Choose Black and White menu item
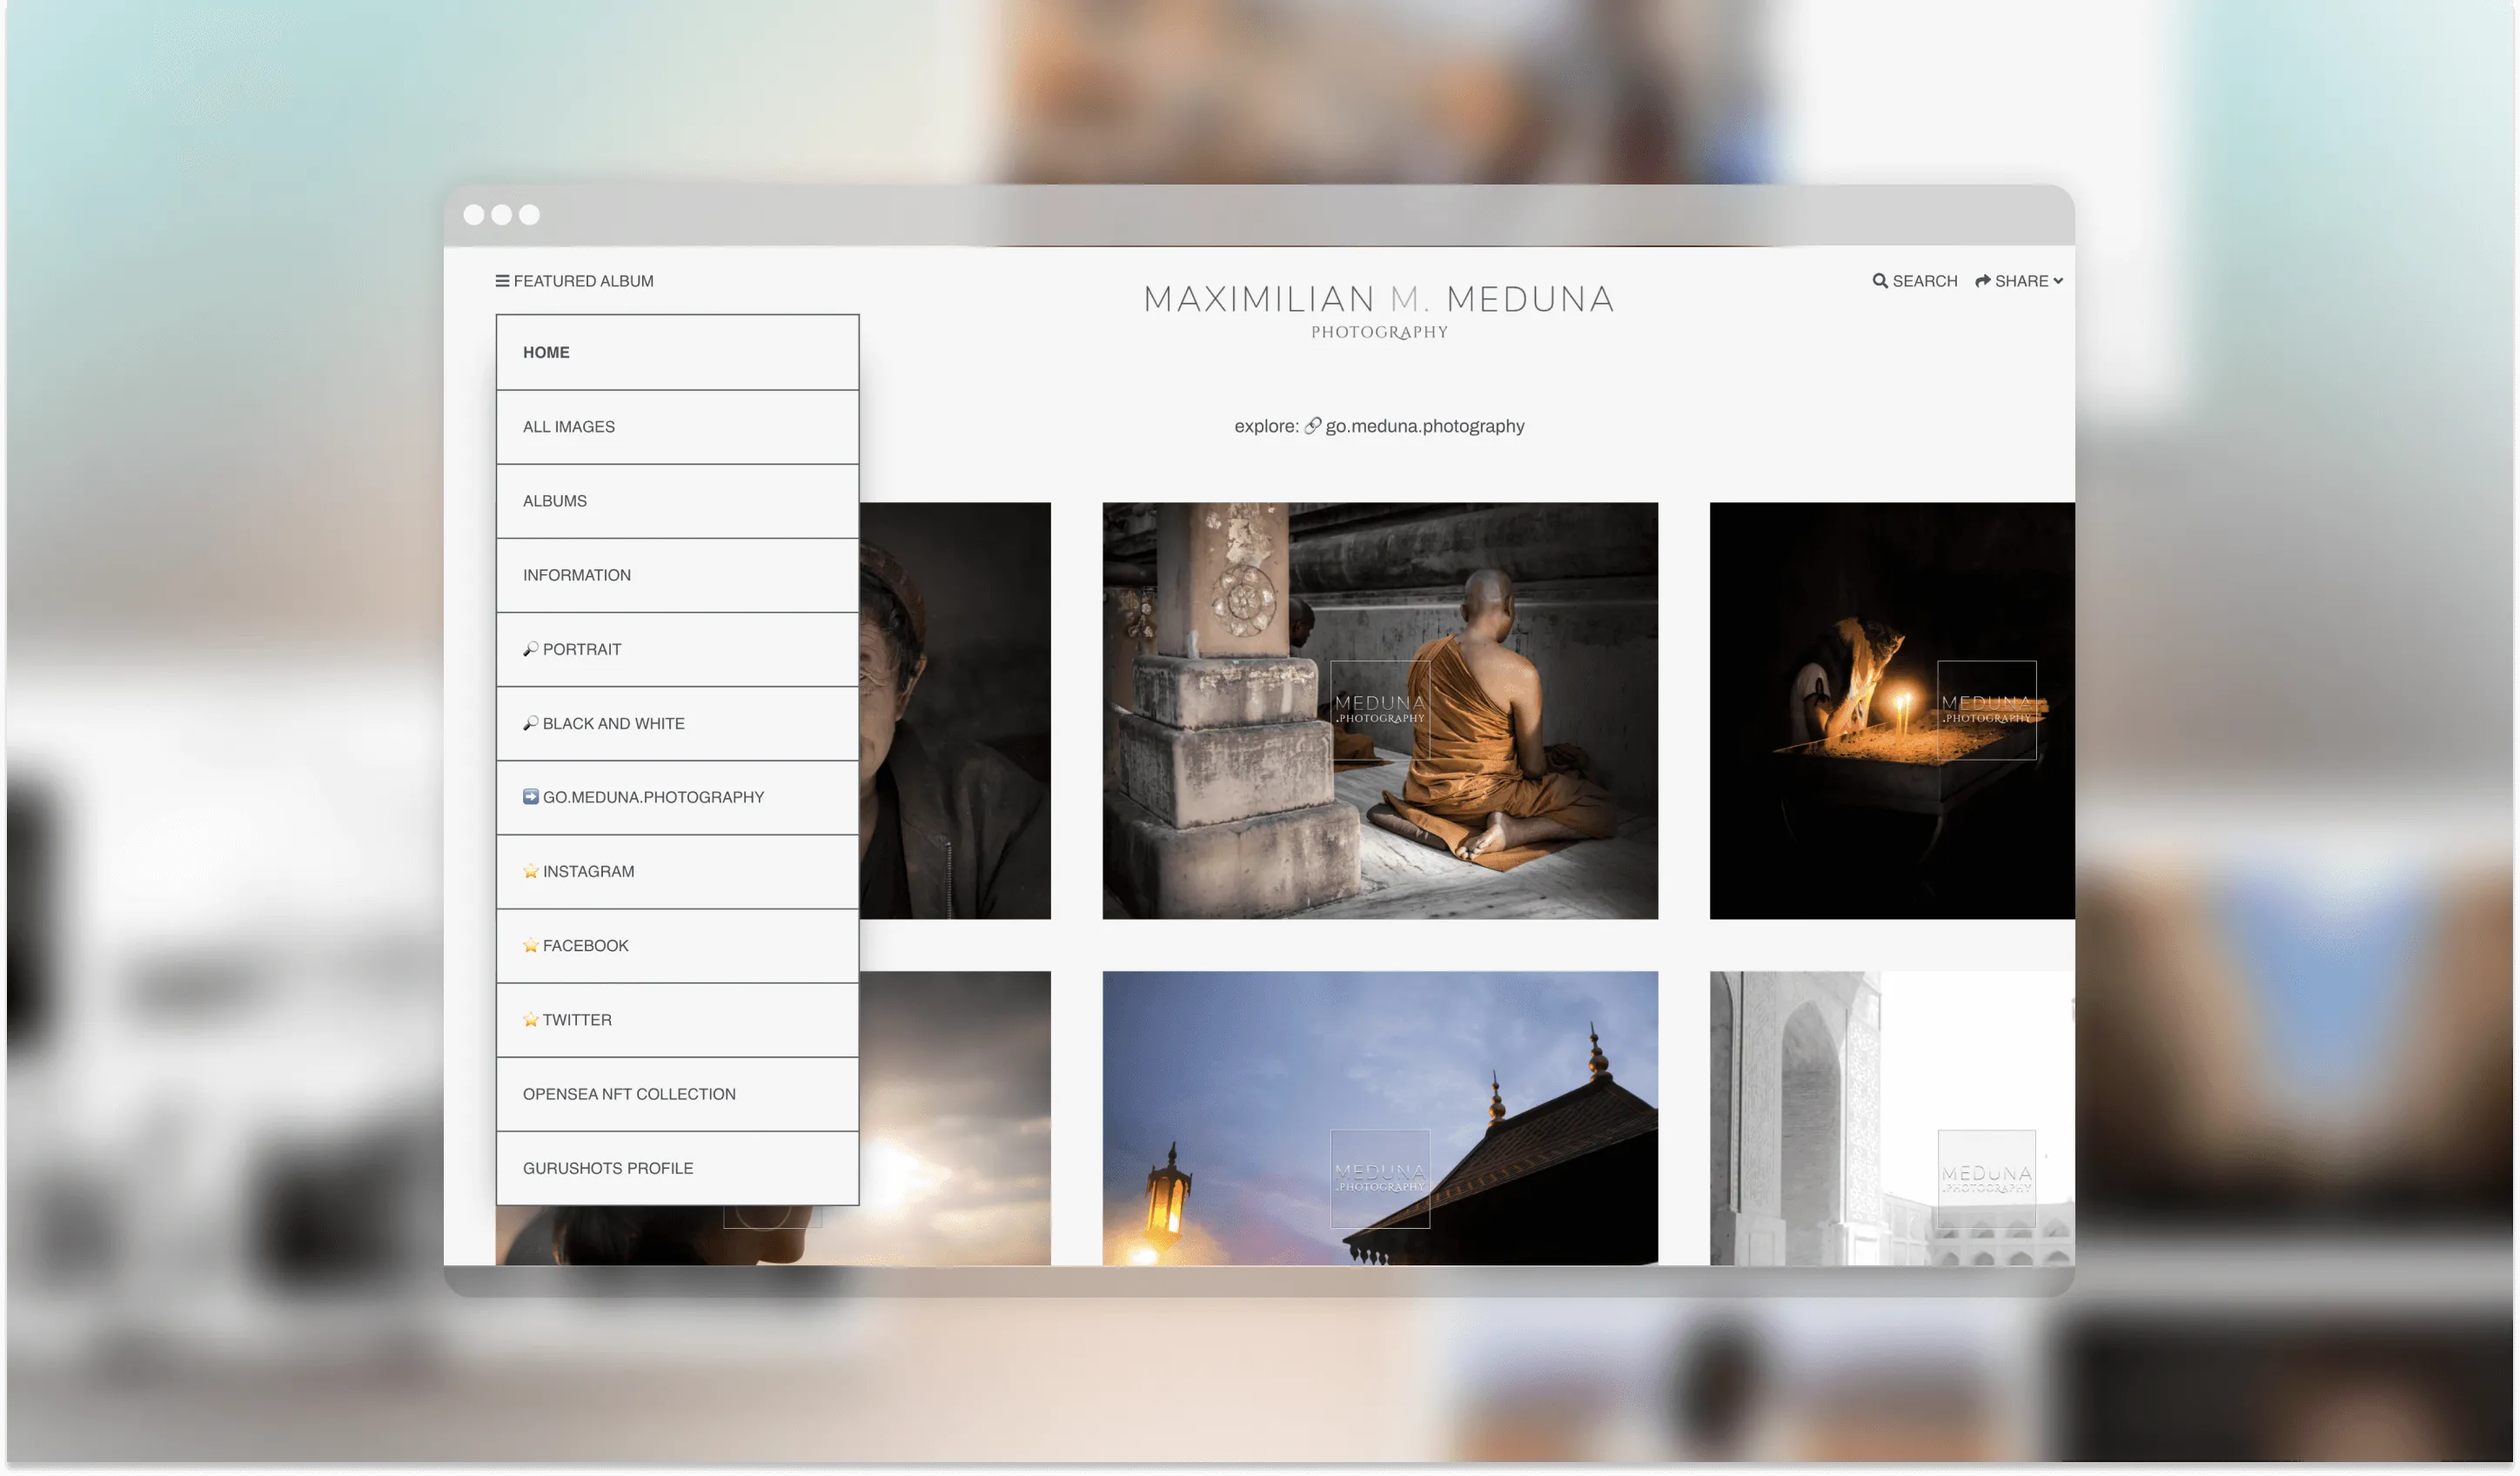 (677, 723)
